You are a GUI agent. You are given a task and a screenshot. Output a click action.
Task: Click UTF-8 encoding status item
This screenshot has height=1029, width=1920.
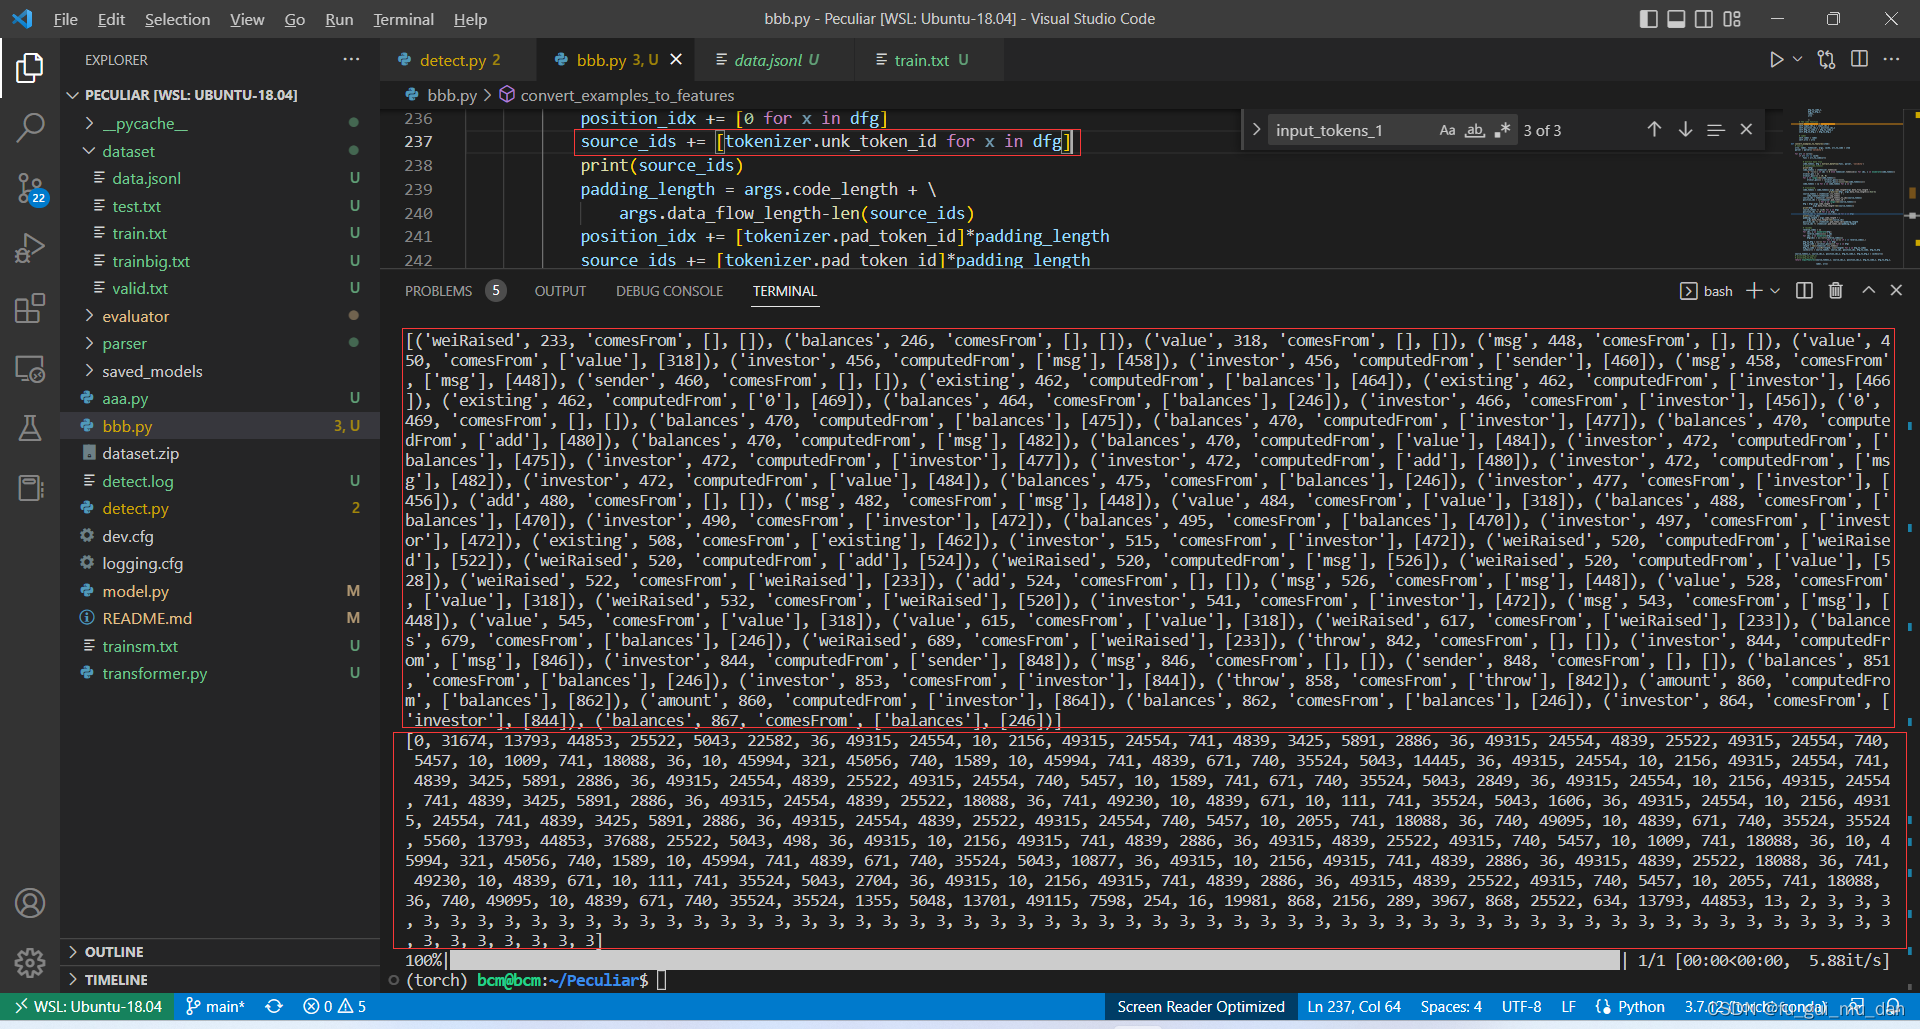1521,1007
